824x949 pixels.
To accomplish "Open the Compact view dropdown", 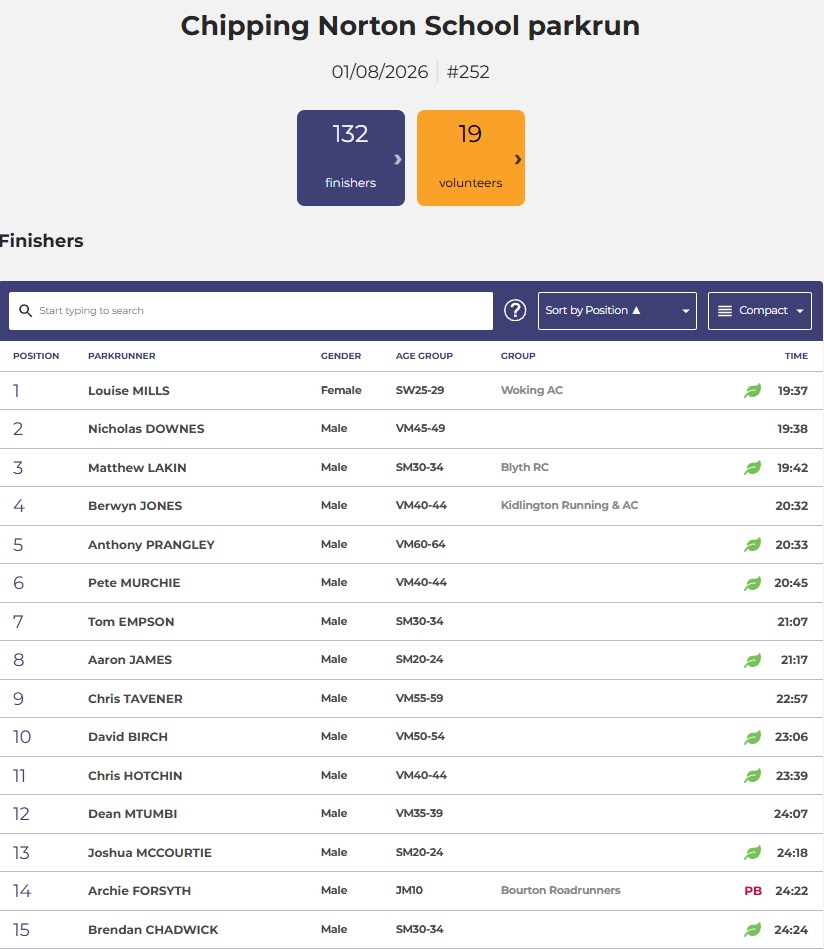I will pos(760,310).
